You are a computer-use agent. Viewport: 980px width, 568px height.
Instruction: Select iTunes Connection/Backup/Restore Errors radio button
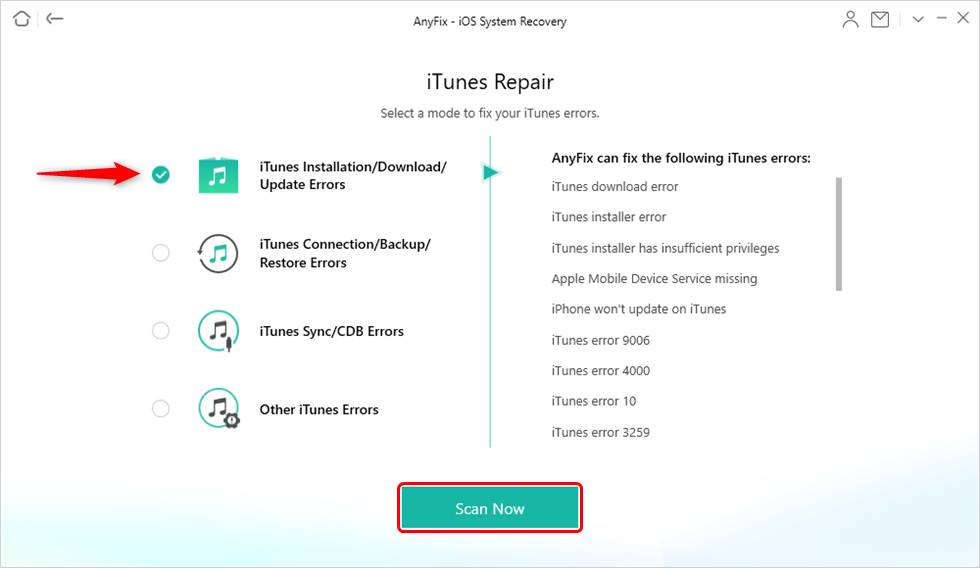pos(161,252)
